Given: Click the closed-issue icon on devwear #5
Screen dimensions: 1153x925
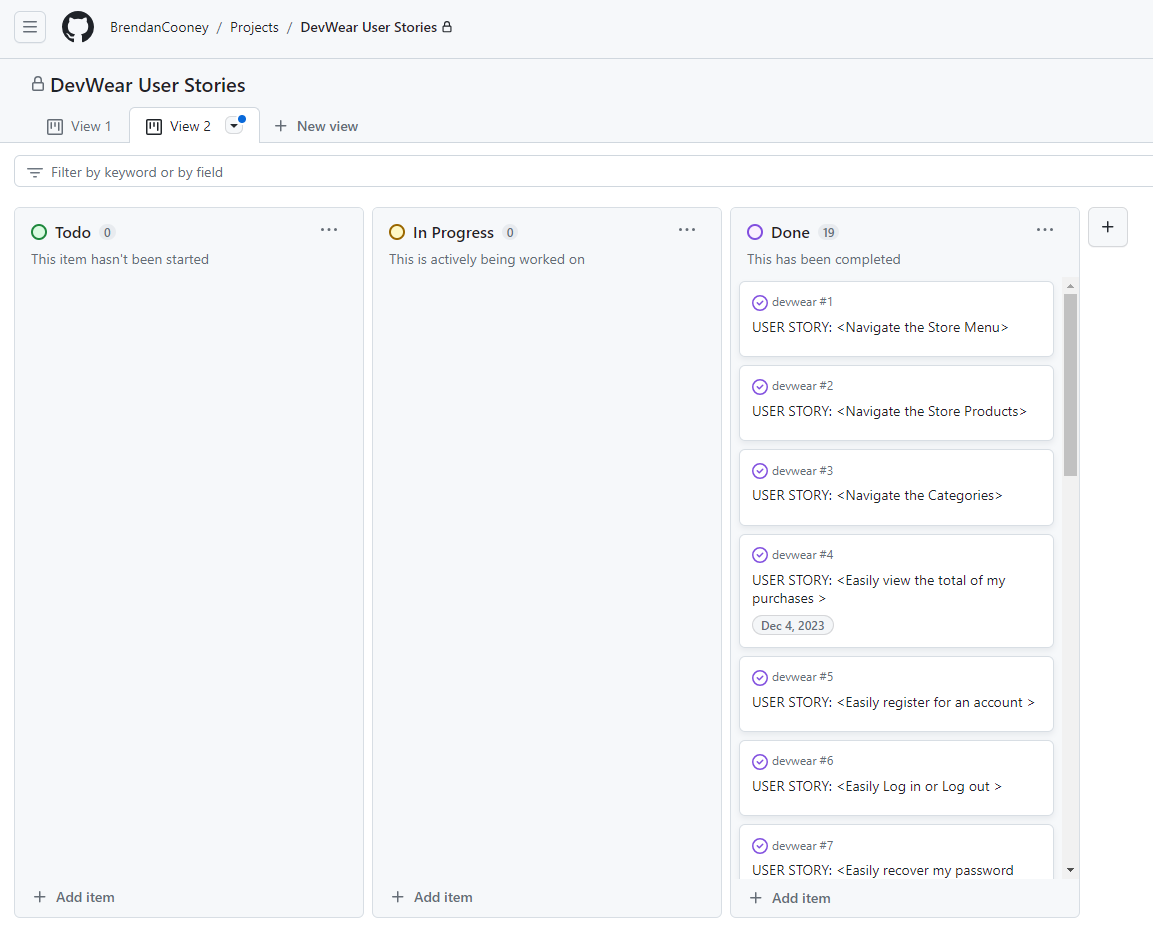Looking at the screenshot, I should (760, 678).
